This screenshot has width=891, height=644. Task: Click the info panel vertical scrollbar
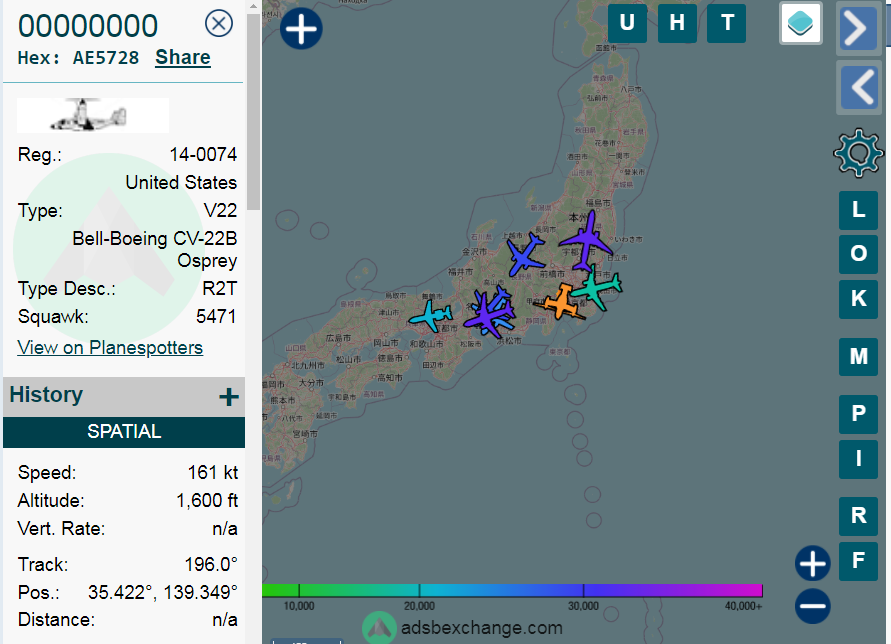253,114
